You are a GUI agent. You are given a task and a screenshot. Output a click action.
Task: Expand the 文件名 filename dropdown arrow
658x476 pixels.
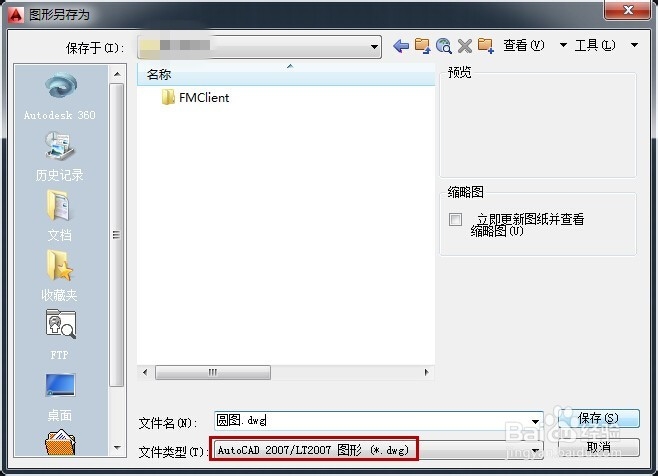tap(535, 421)
